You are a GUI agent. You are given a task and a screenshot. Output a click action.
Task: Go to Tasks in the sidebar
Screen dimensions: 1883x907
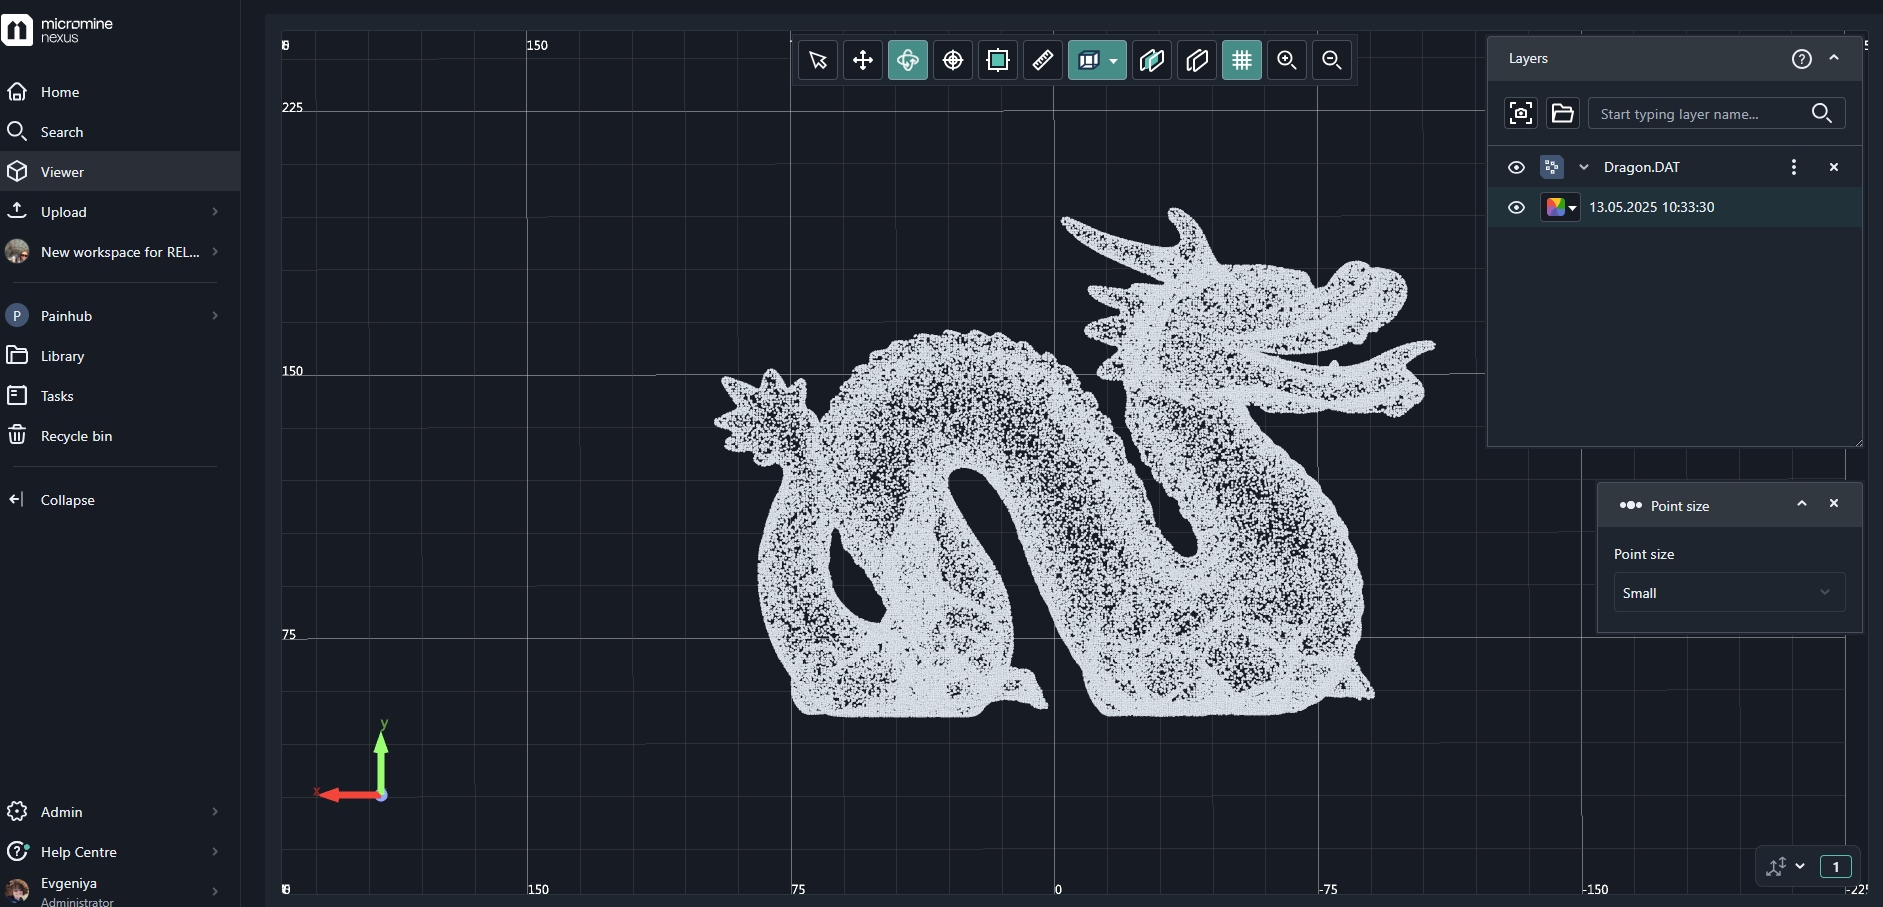pyautogui.click(x=57, y=396)
